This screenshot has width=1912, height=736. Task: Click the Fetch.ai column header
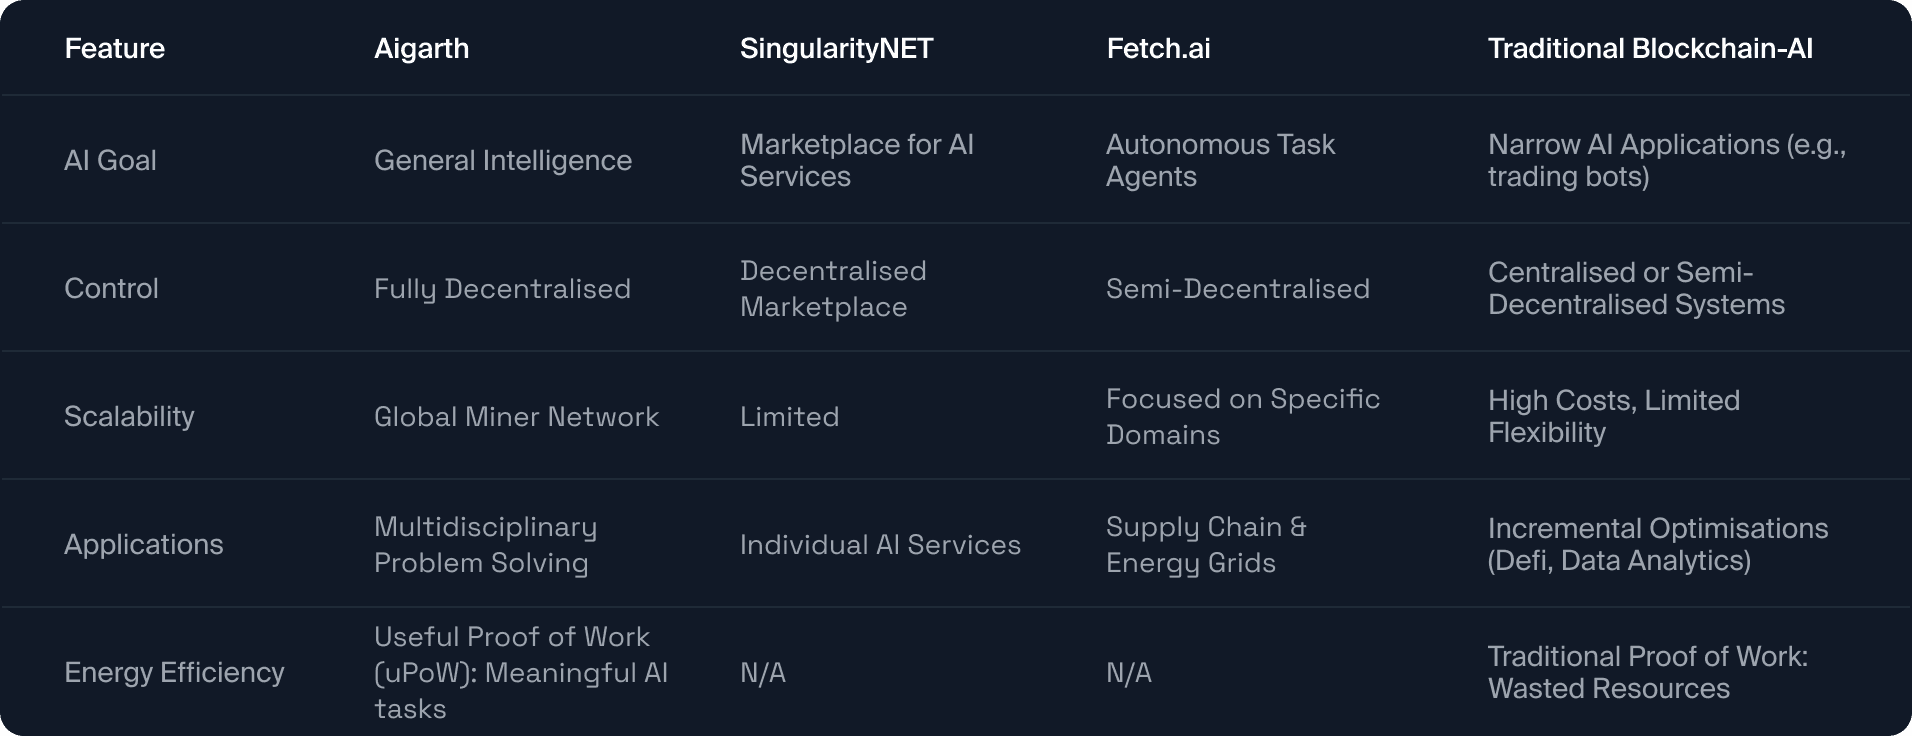[x=1158, y=48]
